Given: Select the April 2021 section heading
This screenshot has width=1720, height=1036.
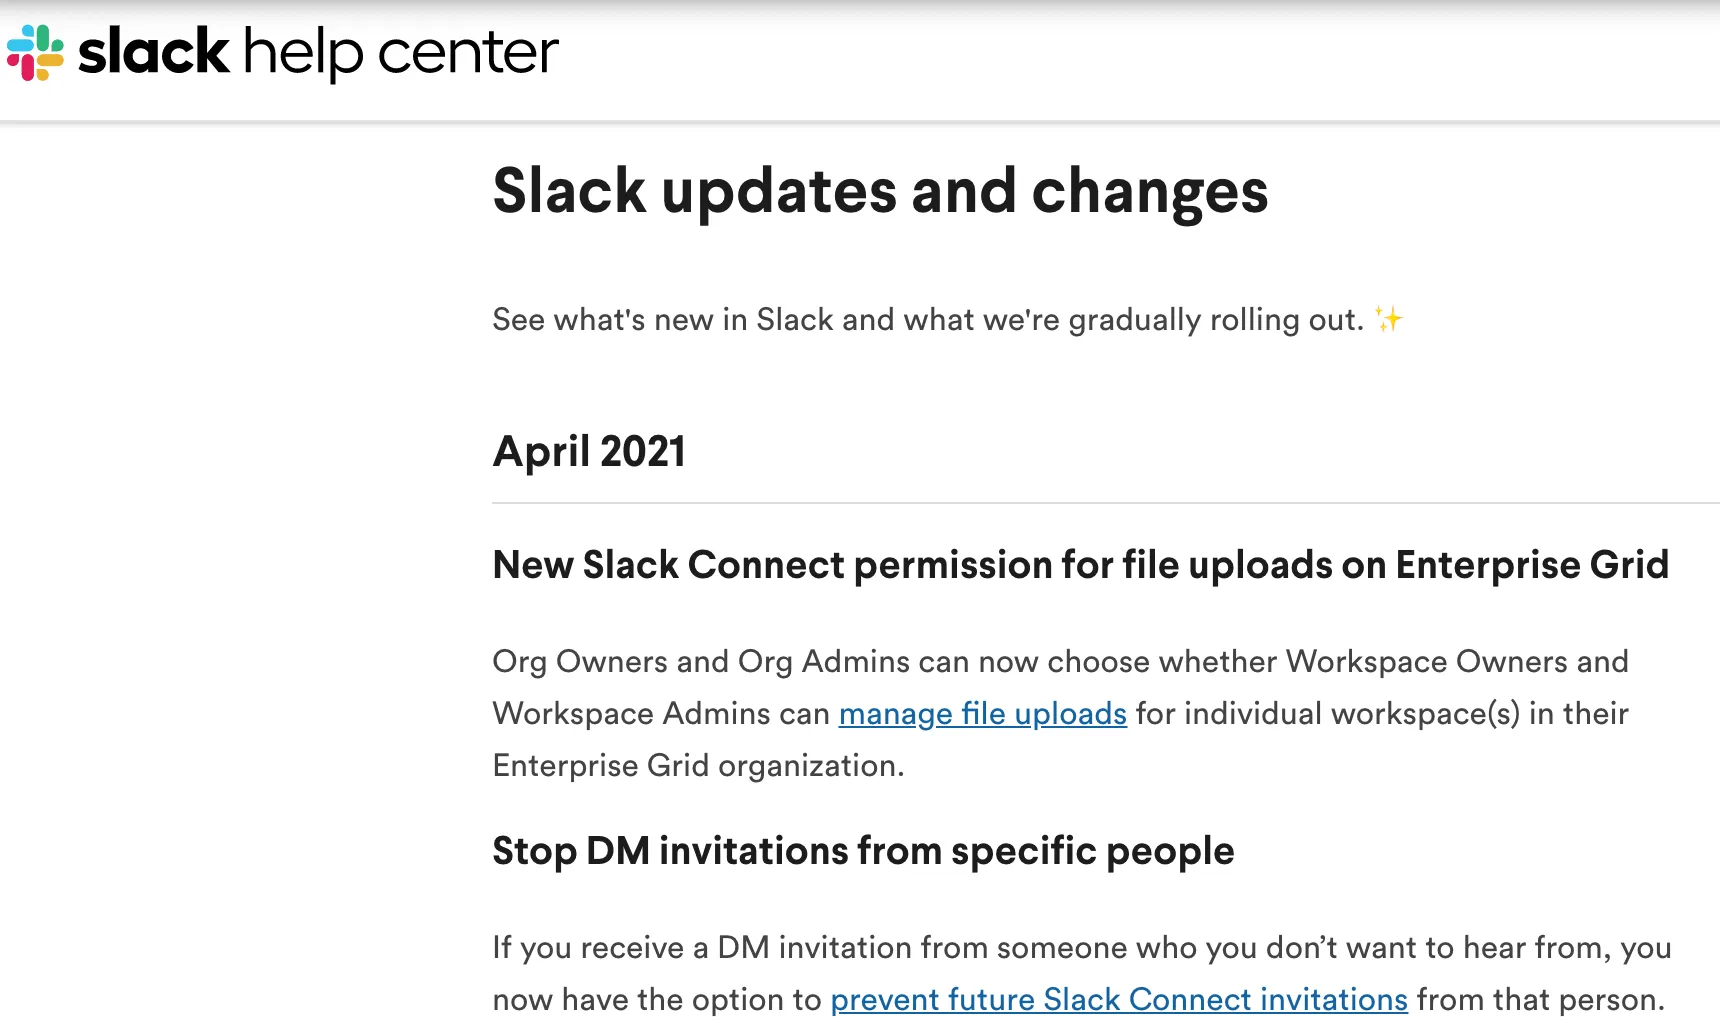Looking at the screenshot, I should (x=589, y=452).
